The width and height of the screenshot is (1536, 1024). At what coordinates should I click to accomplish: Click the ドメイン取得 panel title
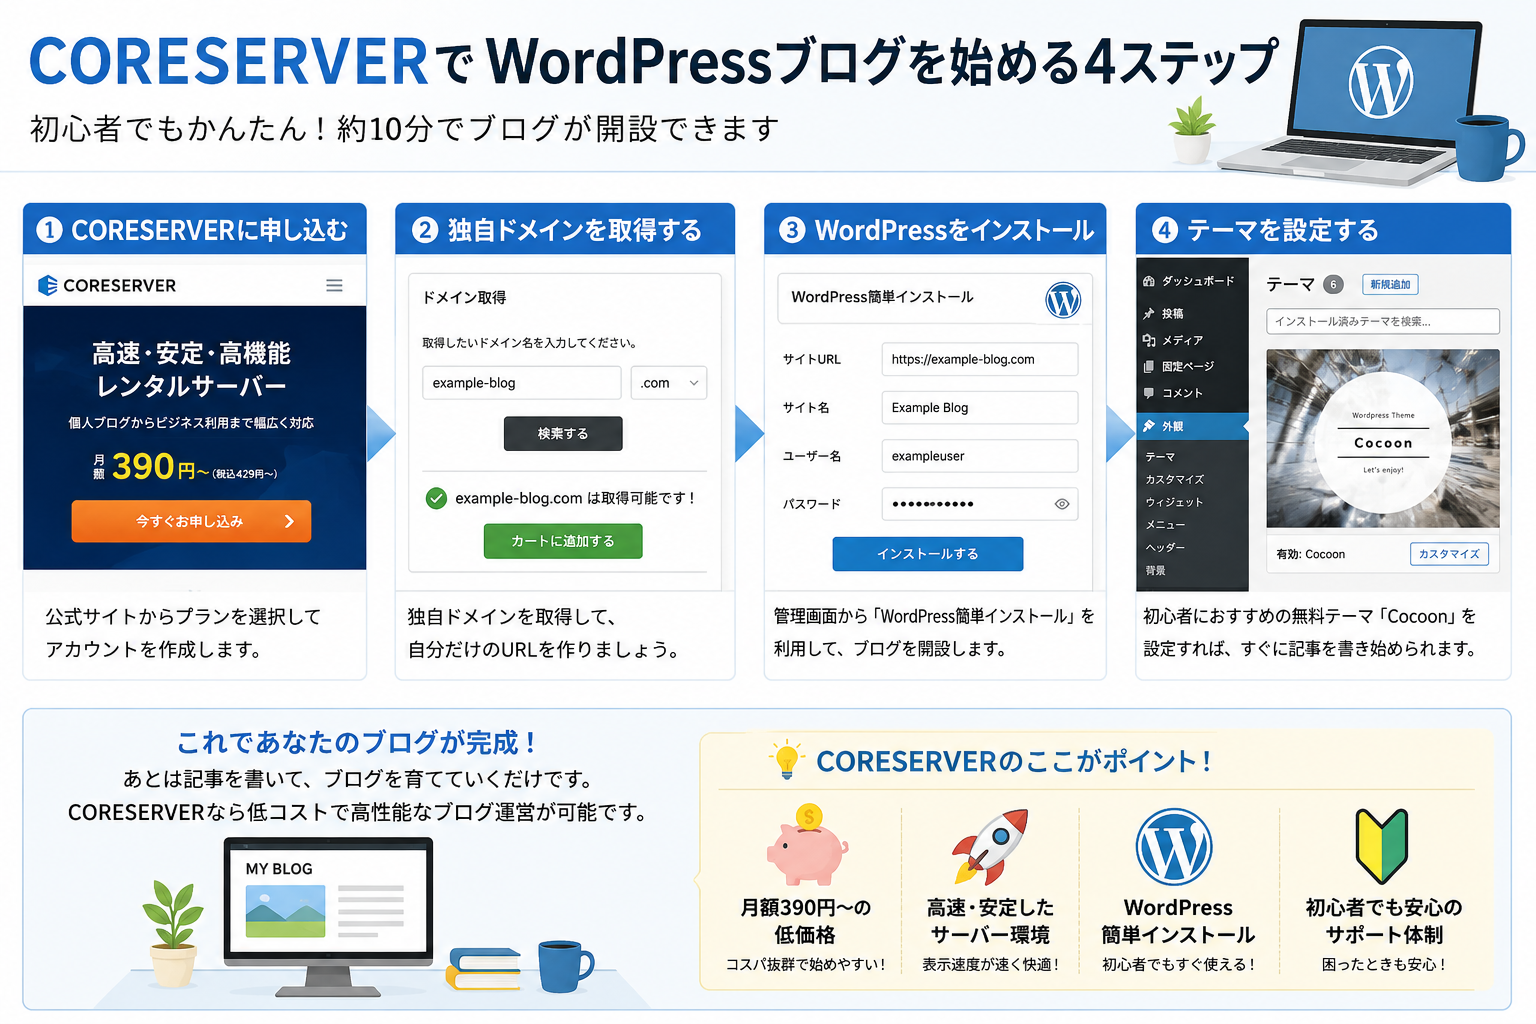click(464, 298)
